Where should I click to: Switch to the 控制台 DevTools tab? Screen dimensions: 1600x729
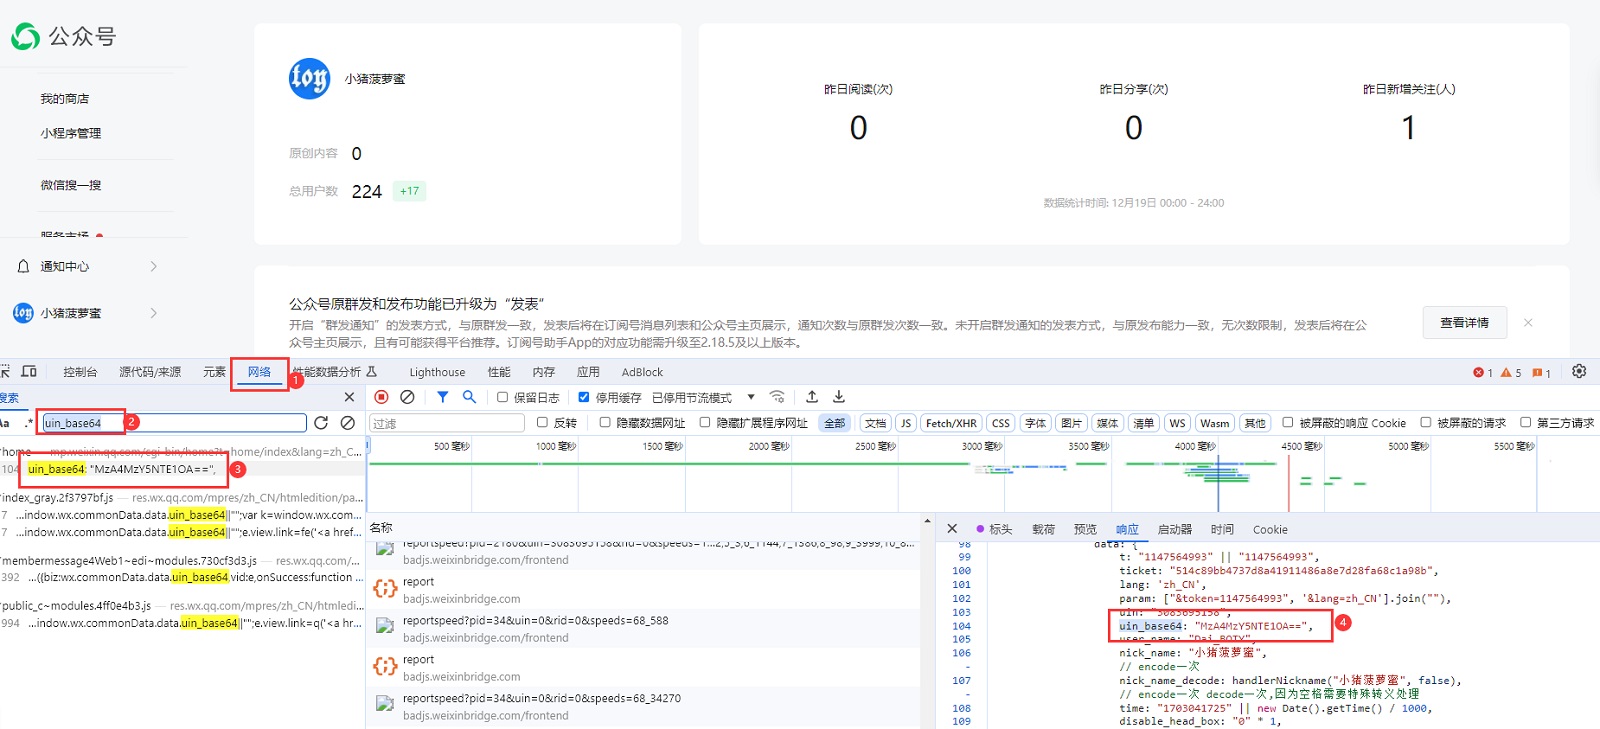point(80,372)
